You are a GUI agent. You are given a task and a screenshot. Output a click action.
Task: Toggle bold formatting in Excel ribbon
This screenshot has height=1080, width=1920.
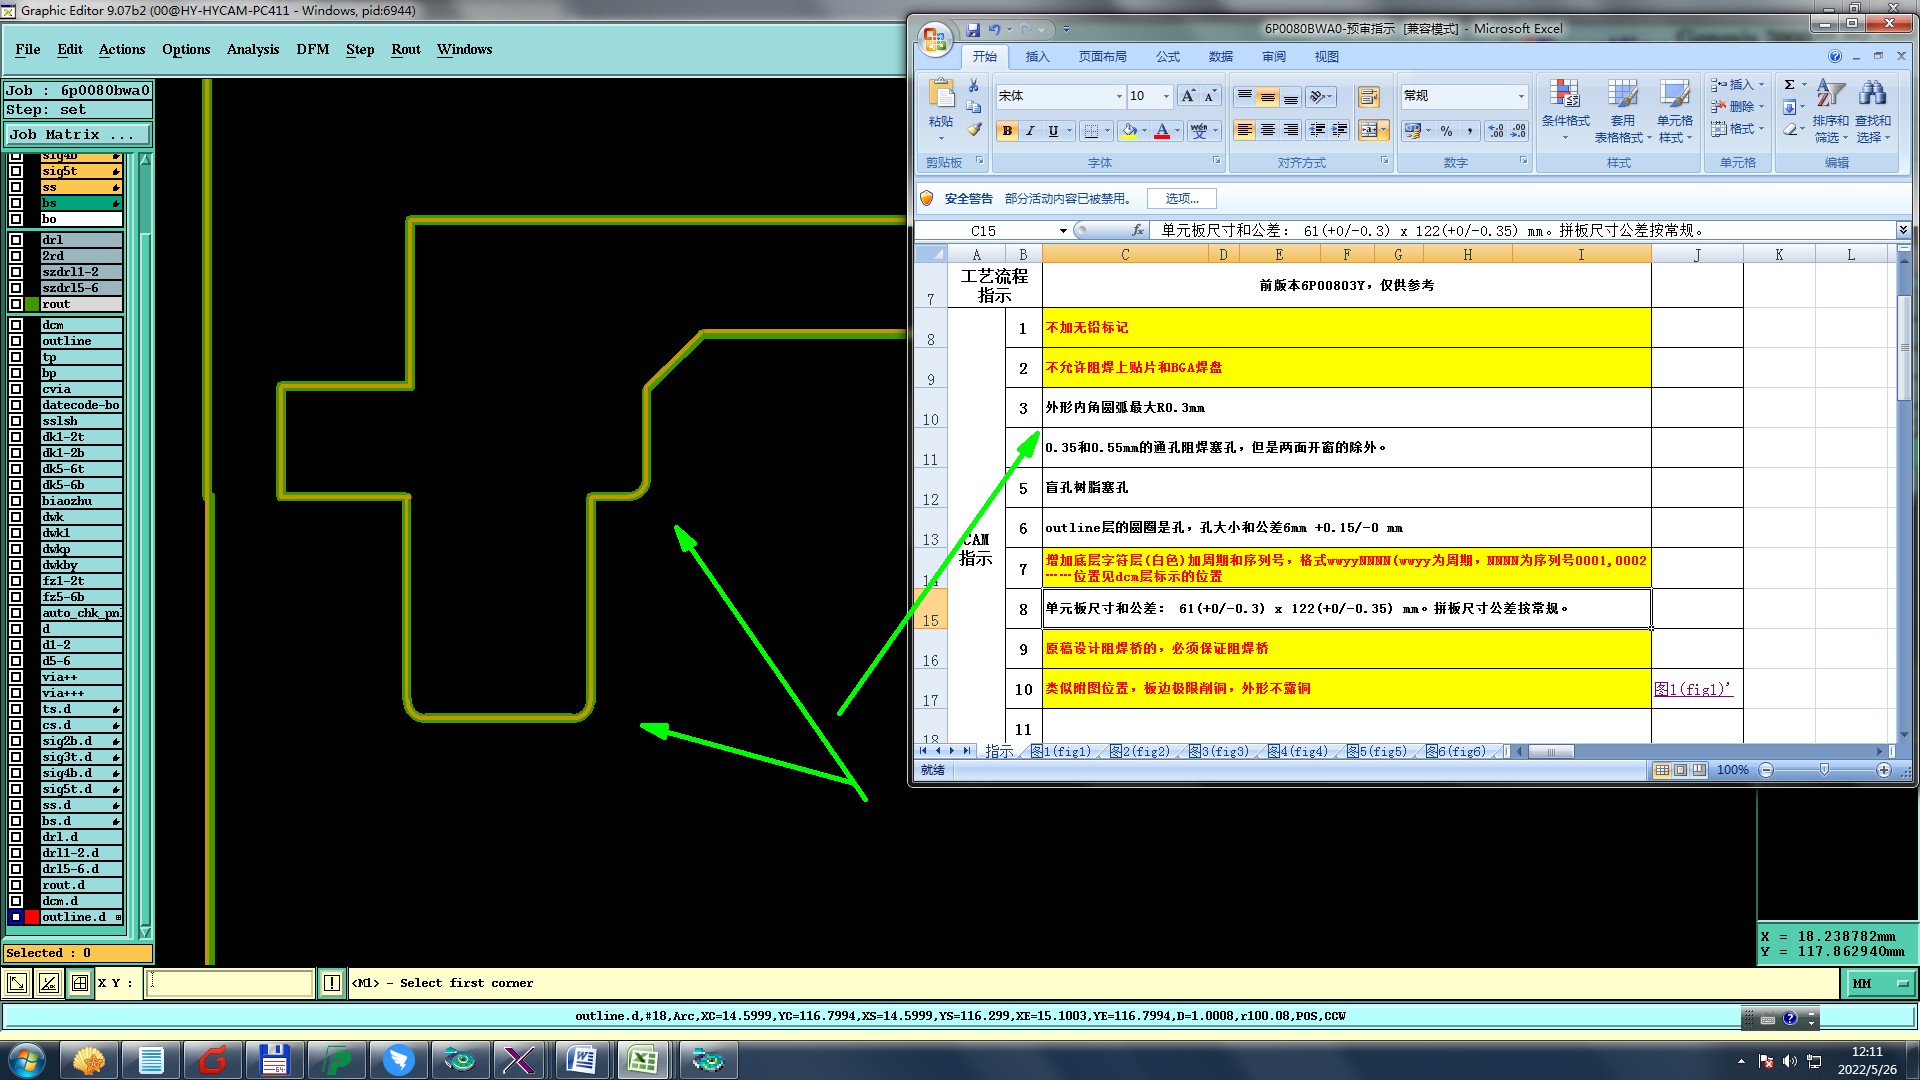1007,131
